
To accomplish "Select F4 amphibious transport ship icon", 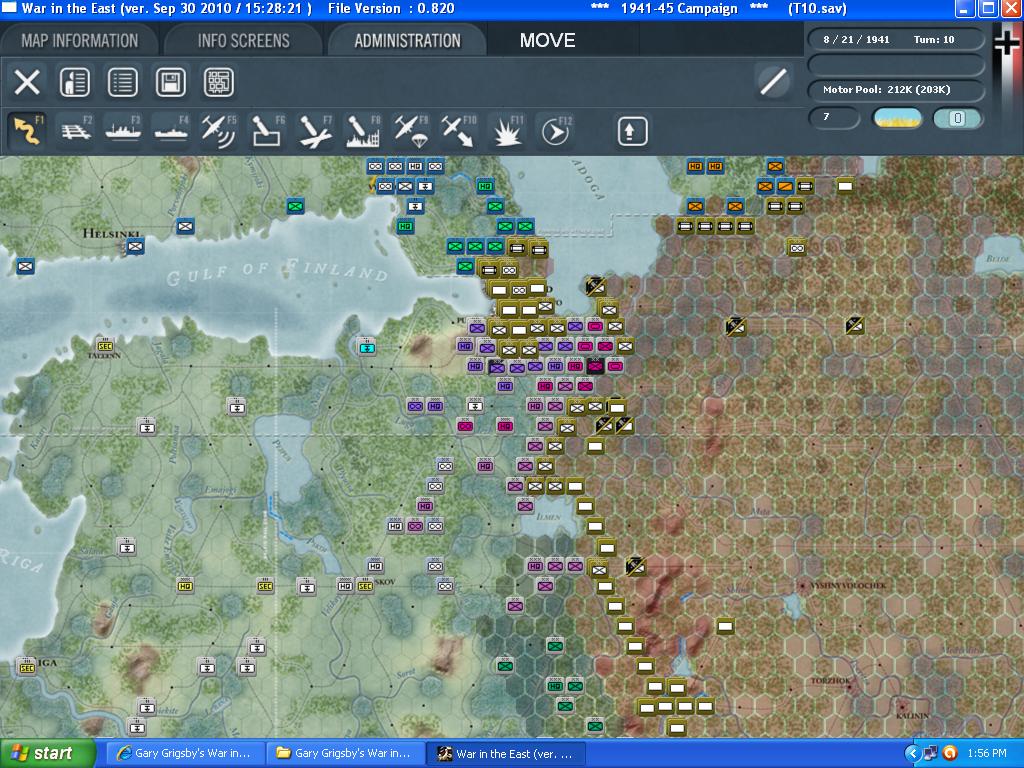I will pyautogui.click(x=171, y=131).
